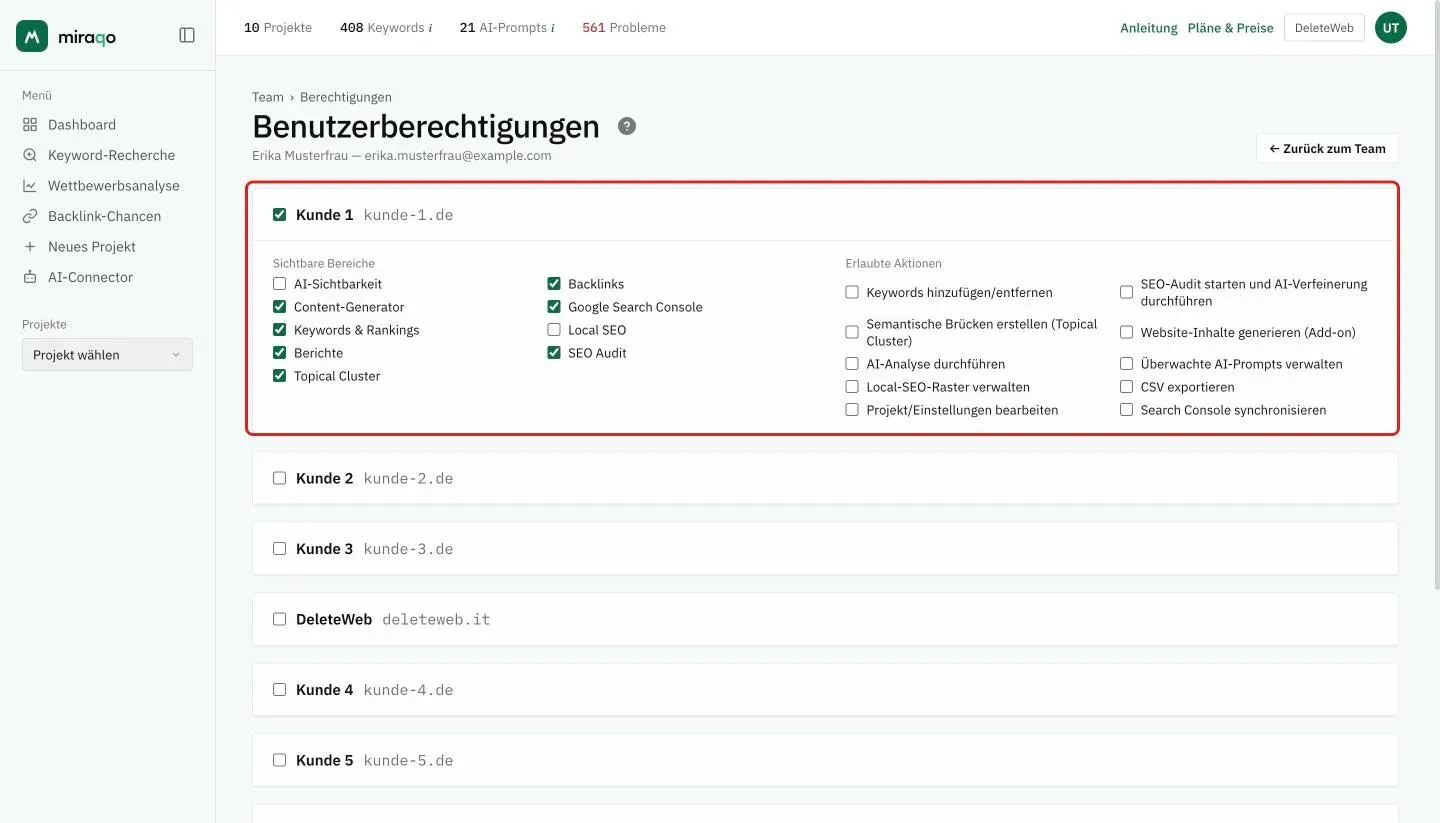Click the Keyword-Recherche magnifier icon

(29, 155)
